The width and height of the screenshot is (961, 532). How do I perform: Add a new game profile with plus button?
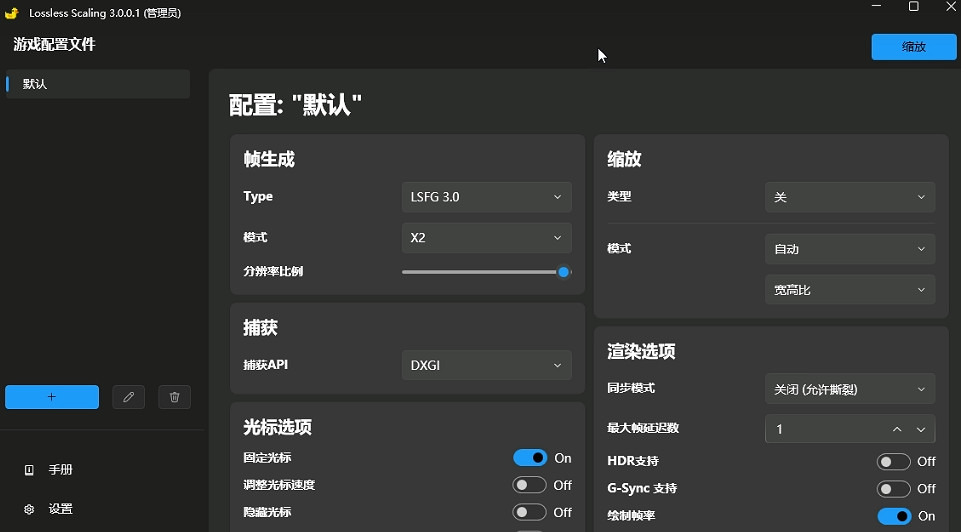[52, 397]
